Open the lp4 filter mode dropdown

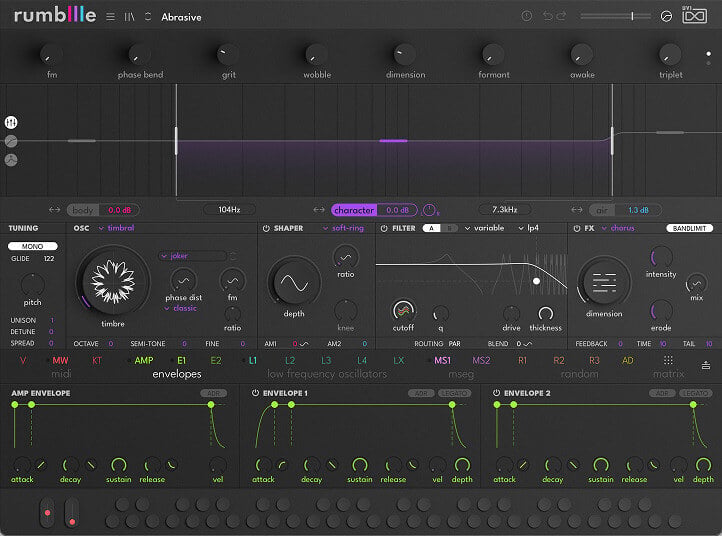(x=529, y=228)
